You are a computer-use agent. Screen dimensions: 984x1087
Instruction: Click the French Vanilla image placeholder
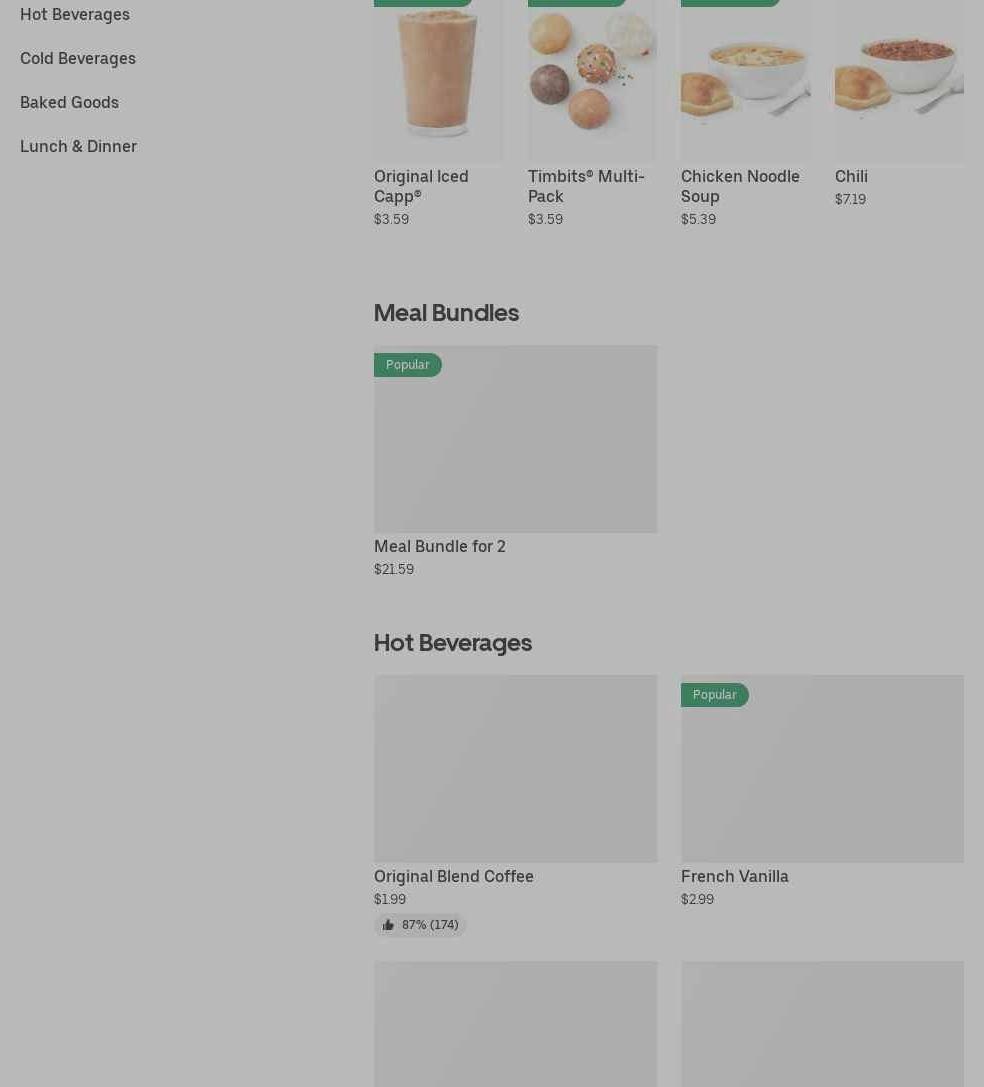(x=822, y=769)
